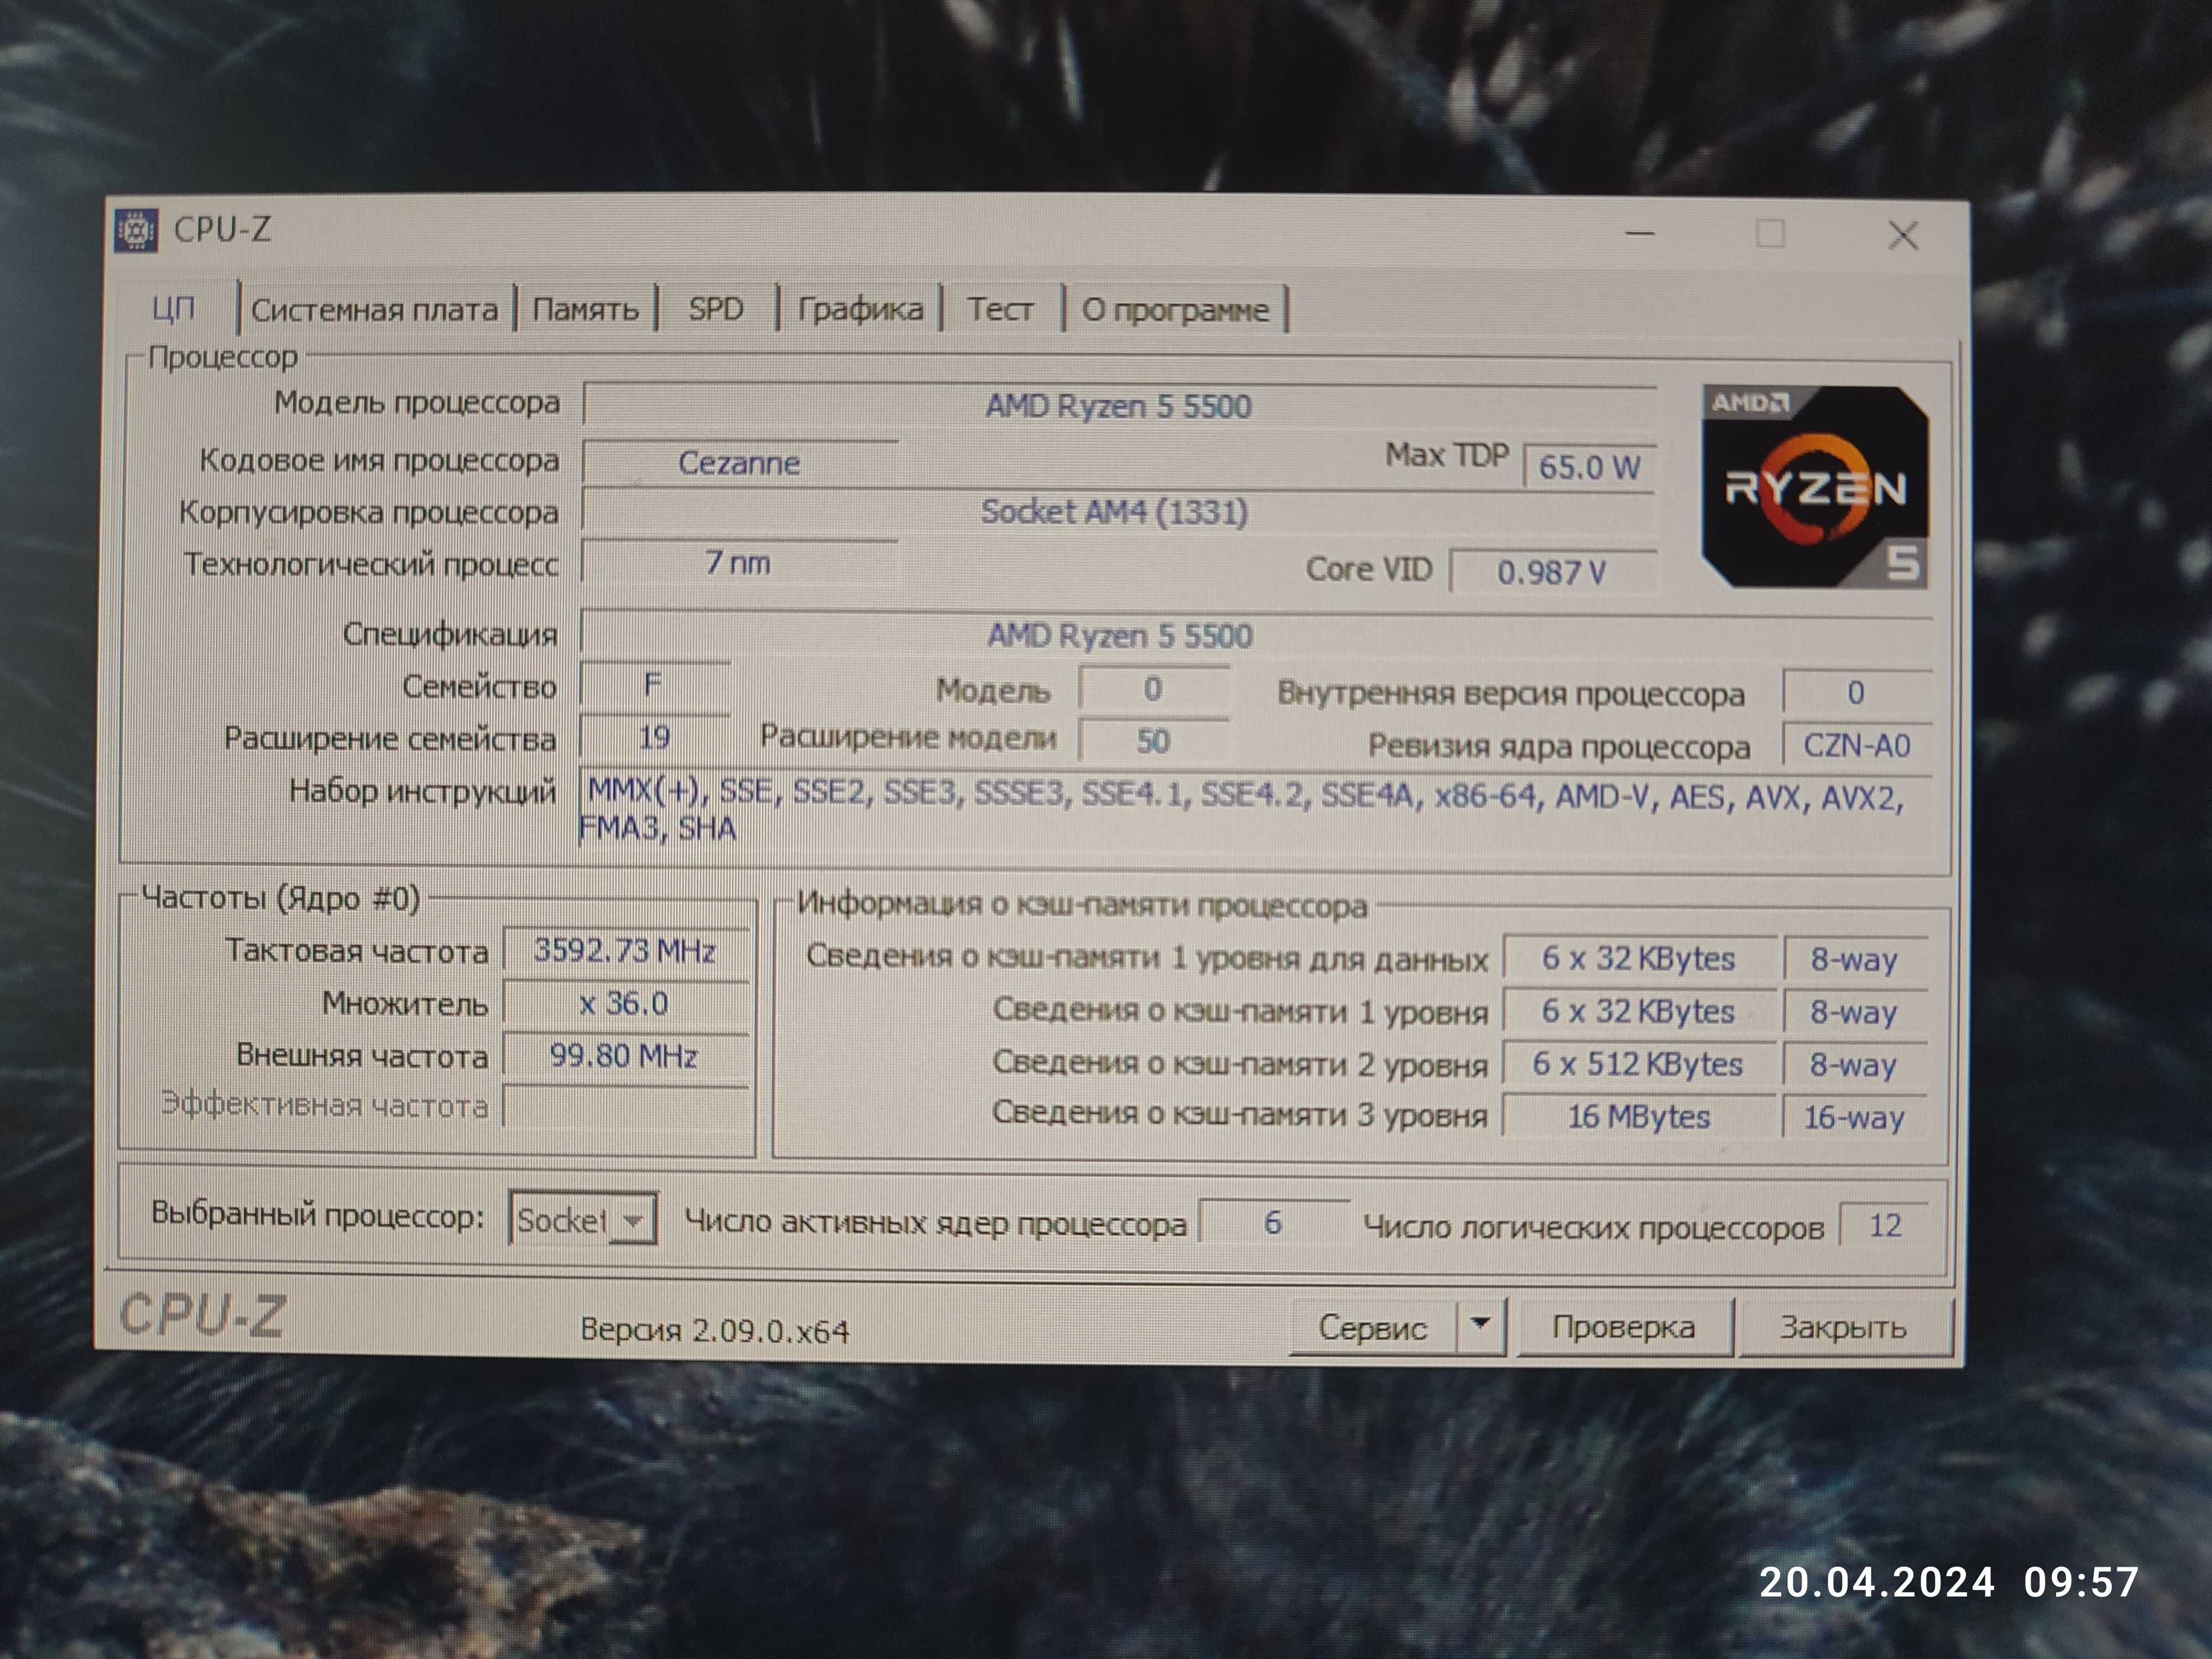This screenshot has height=1659, width=2212.
Task: Switch to the Графика tab
Action: click(861, 309)
